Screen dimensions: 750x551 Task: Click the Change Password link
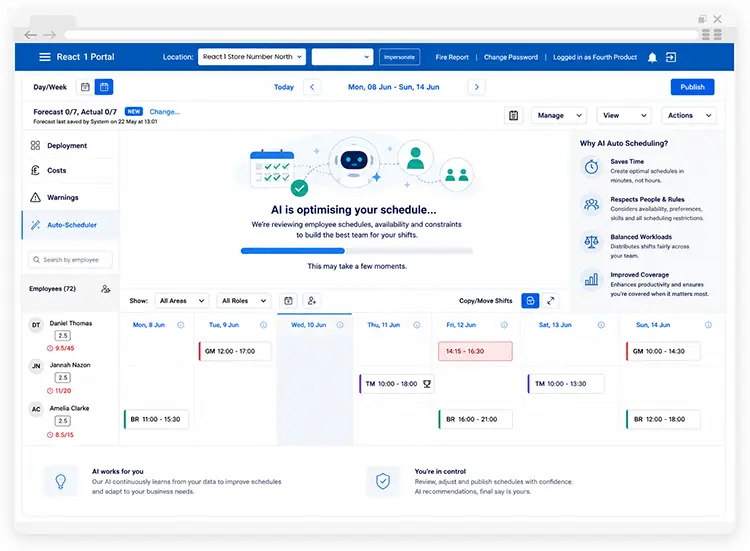point(511,57)
